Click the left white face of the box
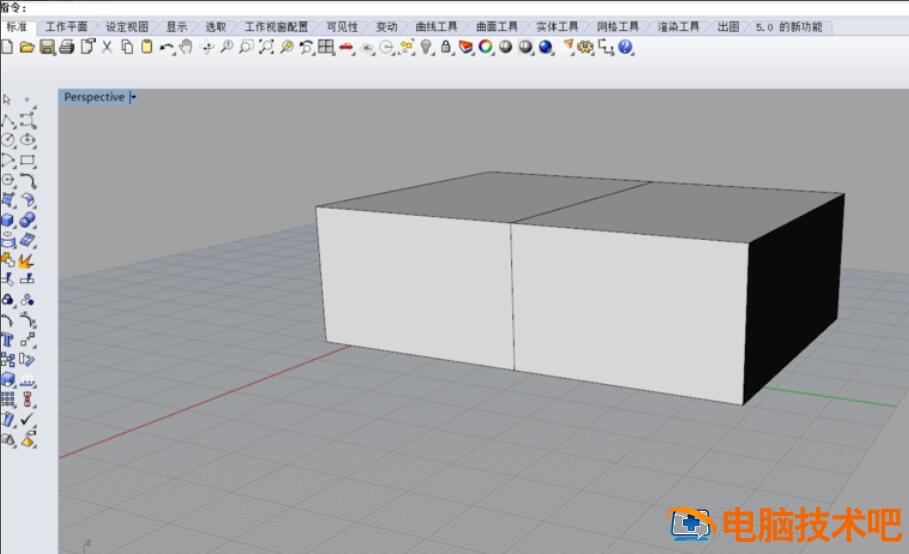 point(417,287)
